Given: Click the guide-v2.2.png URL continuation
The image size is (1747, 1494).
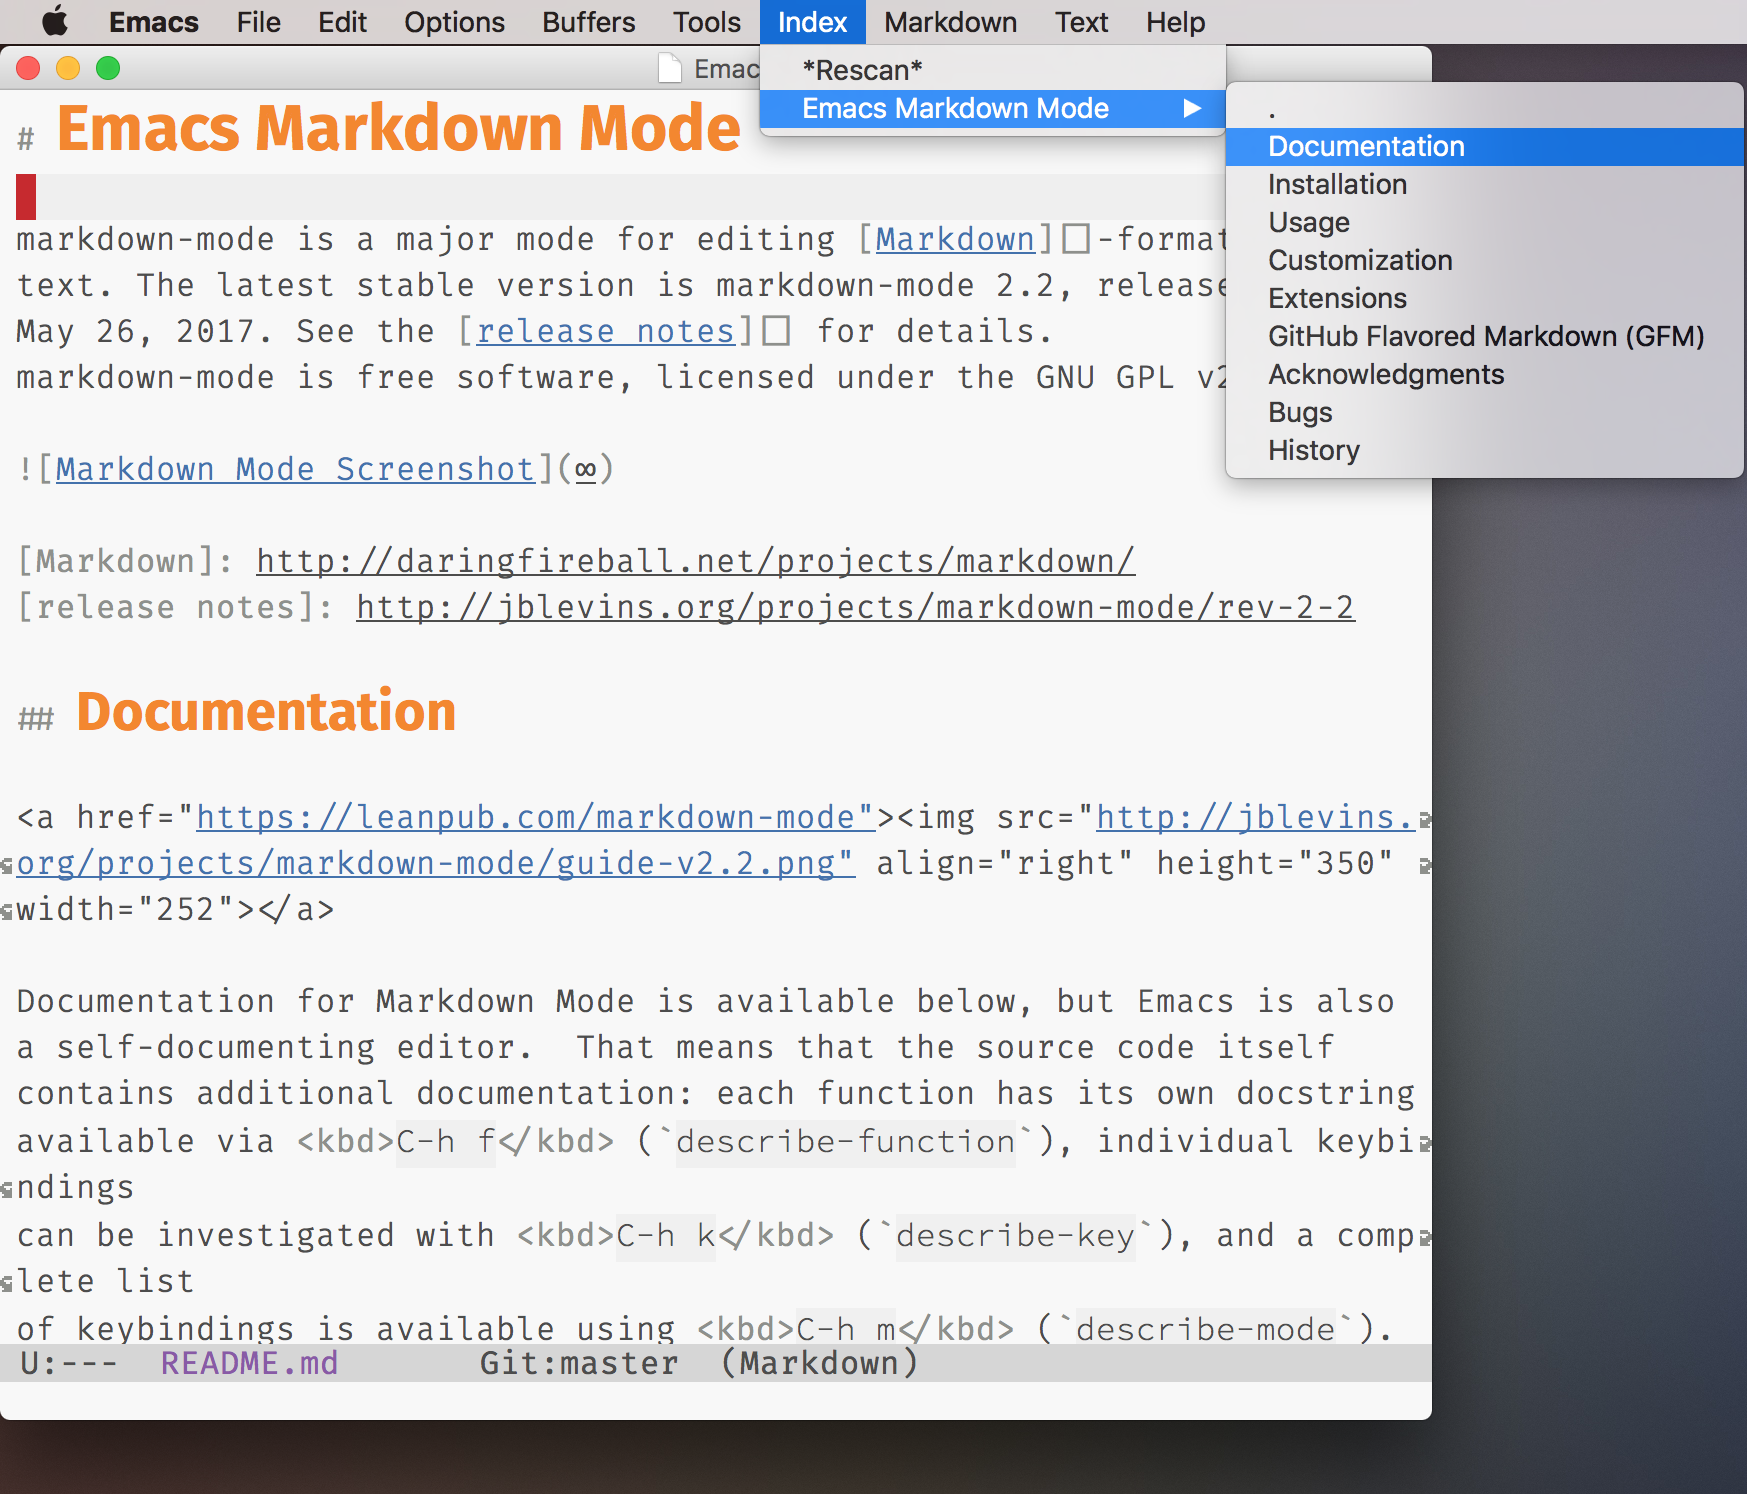Looking at the screenshot, I should click(436, 864).
